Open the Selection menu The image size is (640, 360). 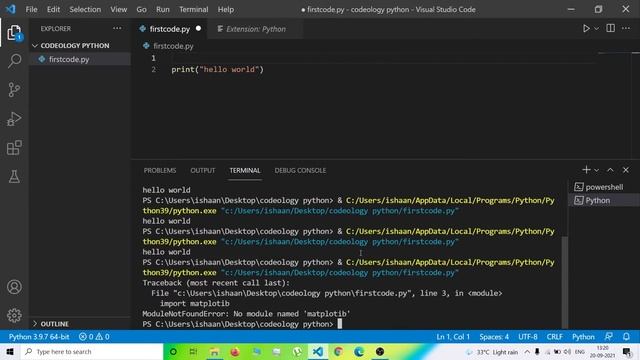click(x=85, y=9)
